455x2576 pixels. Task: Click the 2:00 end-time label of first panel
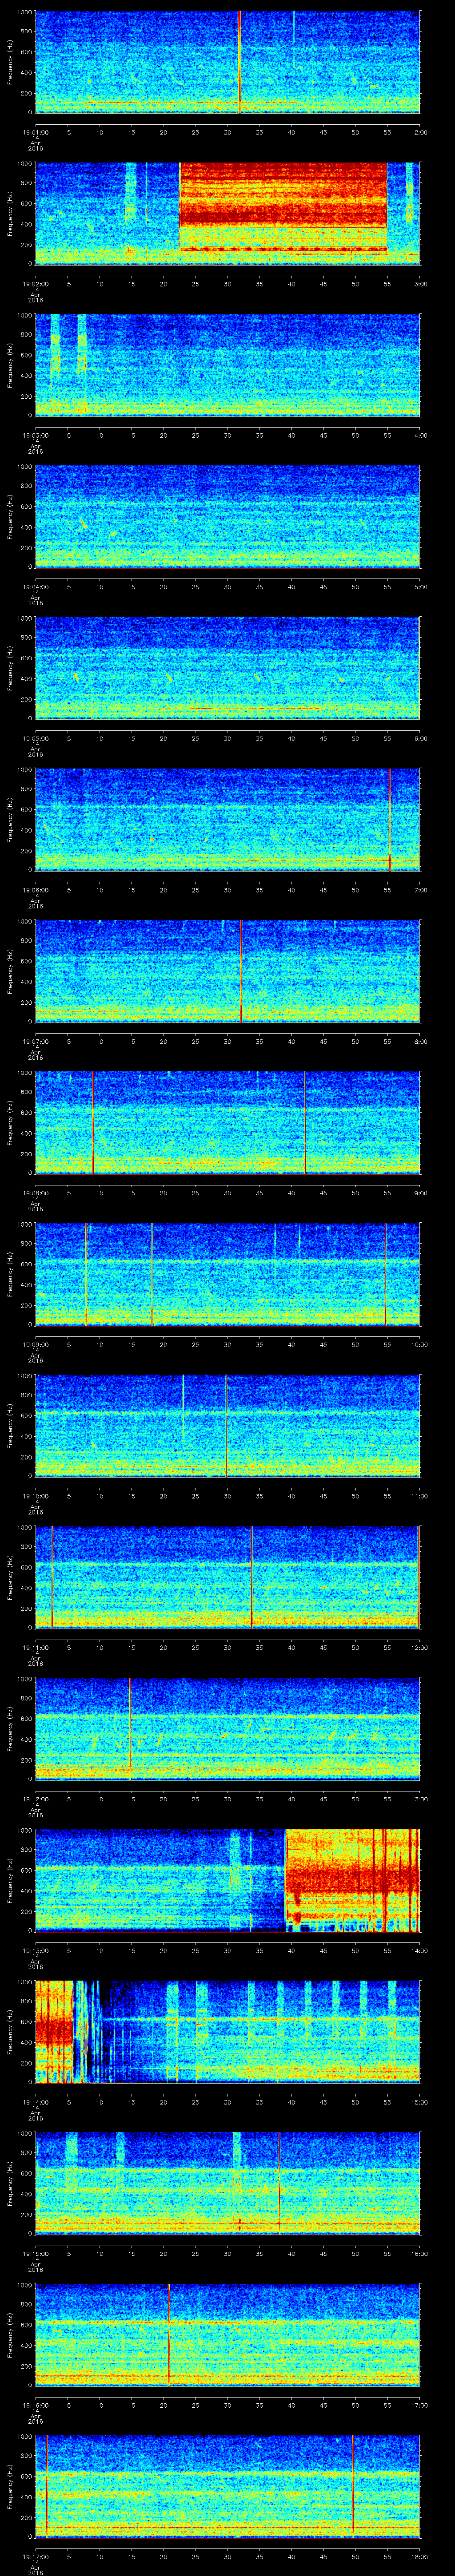click(420, 132)
